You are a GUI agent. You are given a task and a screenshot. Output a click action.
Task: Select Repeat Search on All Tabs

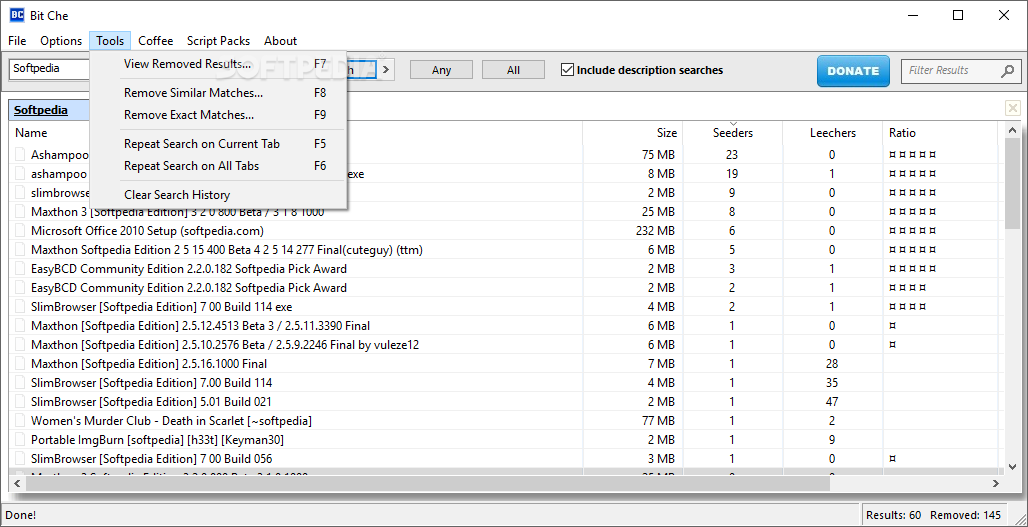[x=218, y=166]
